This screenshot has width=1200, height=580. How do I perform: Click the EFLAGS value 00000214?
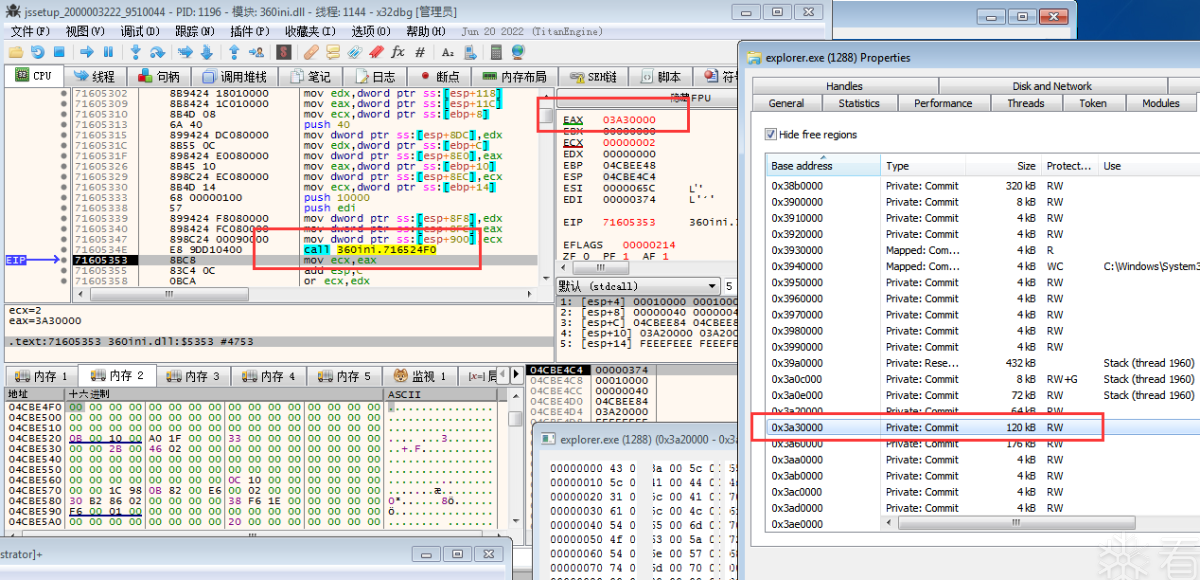tap(649, 244)
